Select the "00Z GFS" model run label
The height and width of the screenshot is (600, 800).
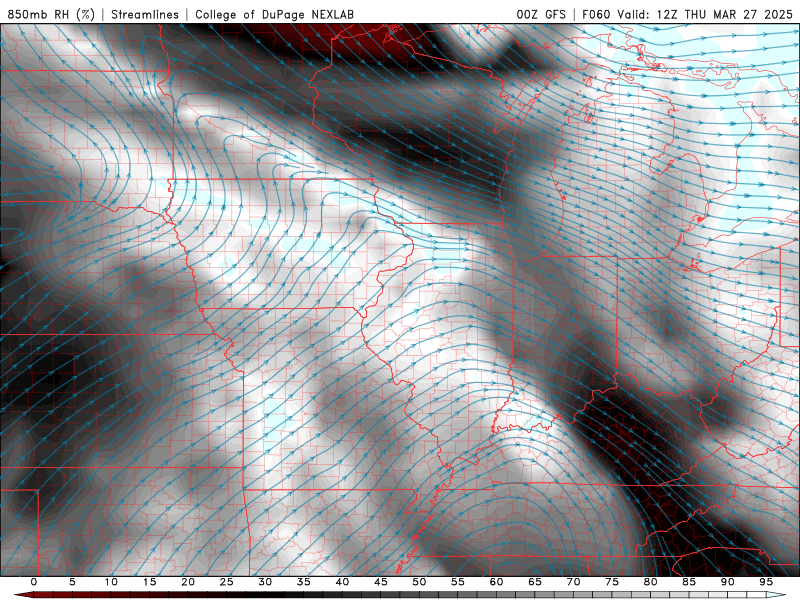pyautogui.click(x=541, y=14)
